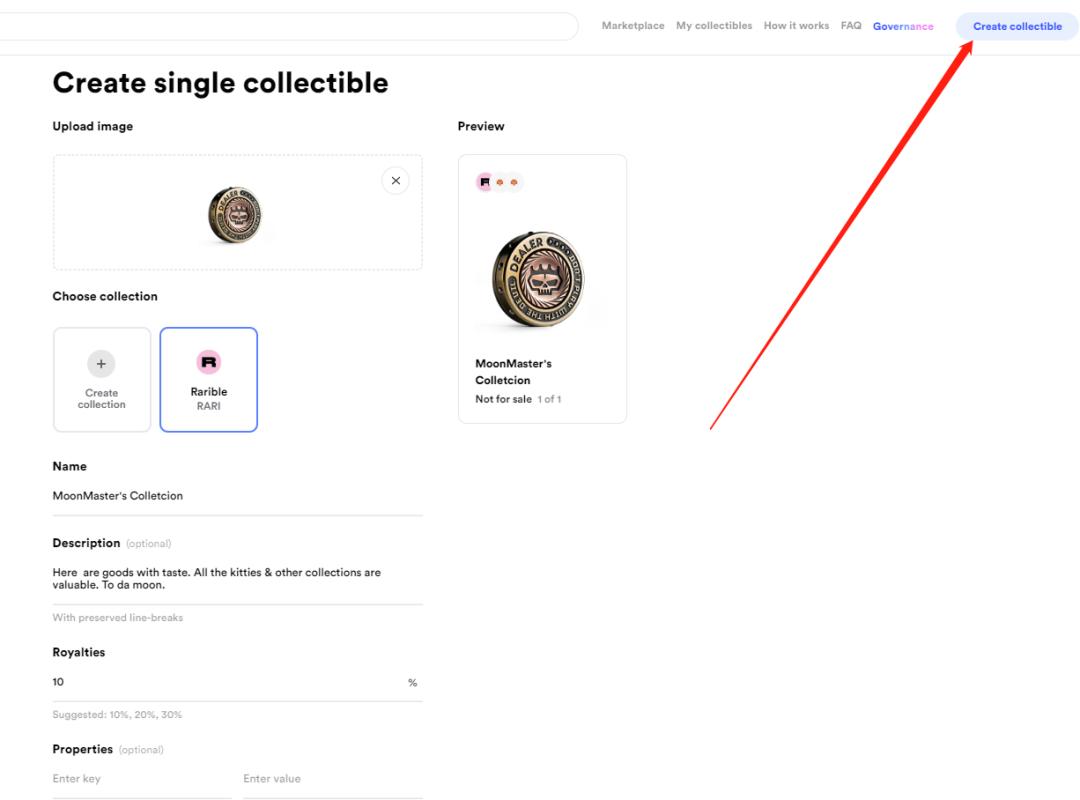The width and height of the screenshot is (1080, 800).
Task: Click the rightmost orange avatar in preview card
Action: click(514, 183)
